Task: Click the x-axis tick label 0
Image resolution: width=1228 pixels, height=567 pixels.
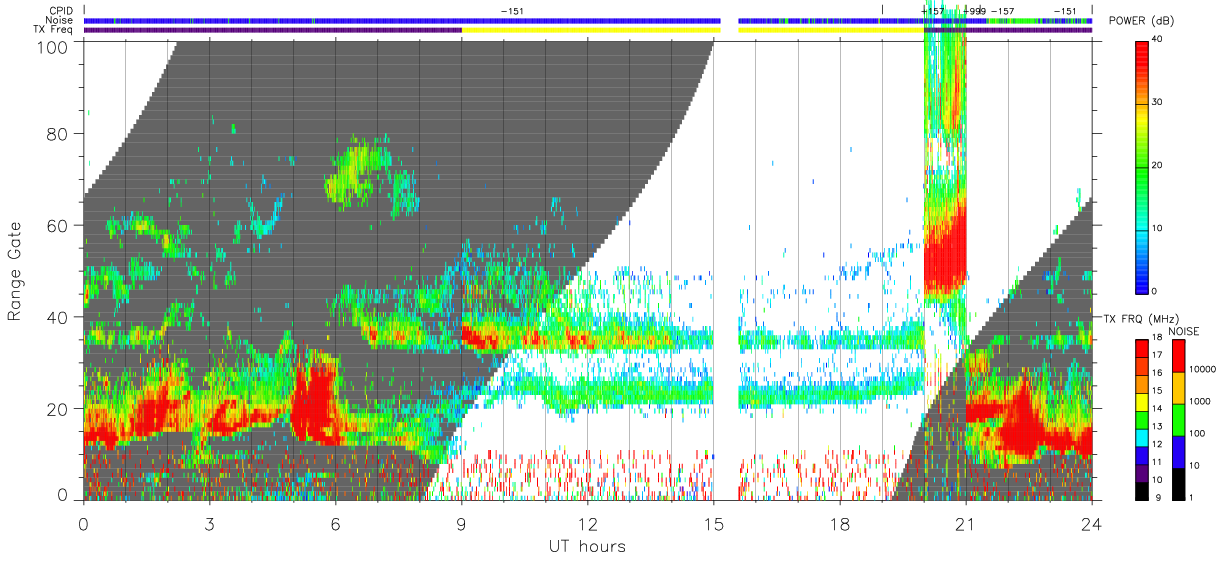Action: 83,523
